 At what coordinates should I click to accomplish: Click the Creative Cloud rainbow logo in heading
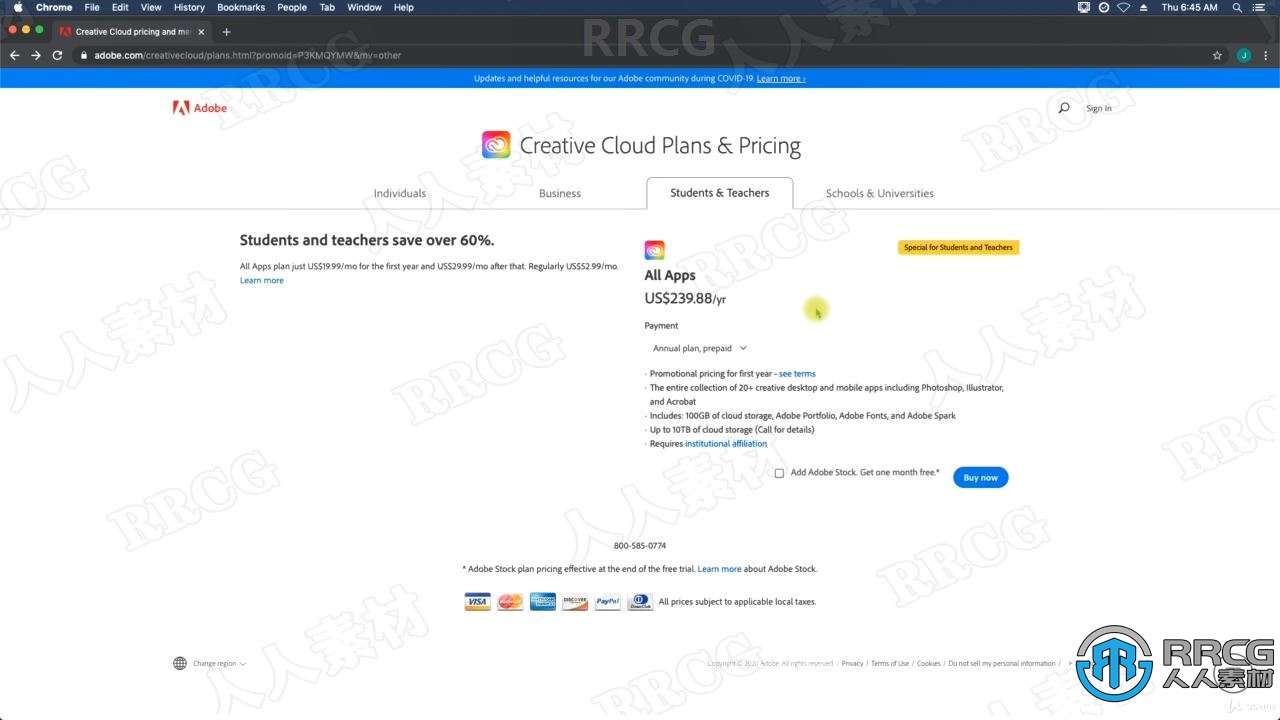pyautogui.click(x=496, y=145)
